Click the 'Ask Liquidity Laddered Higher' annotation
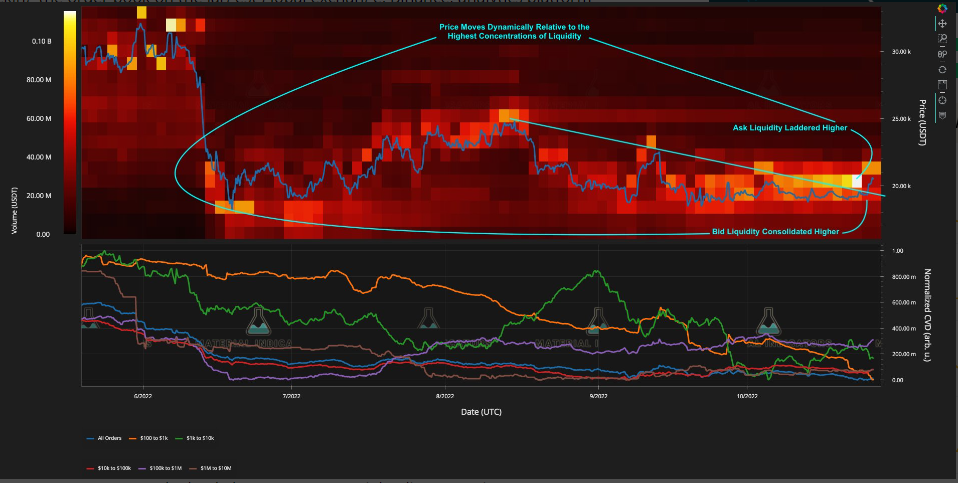 [789, 128]
